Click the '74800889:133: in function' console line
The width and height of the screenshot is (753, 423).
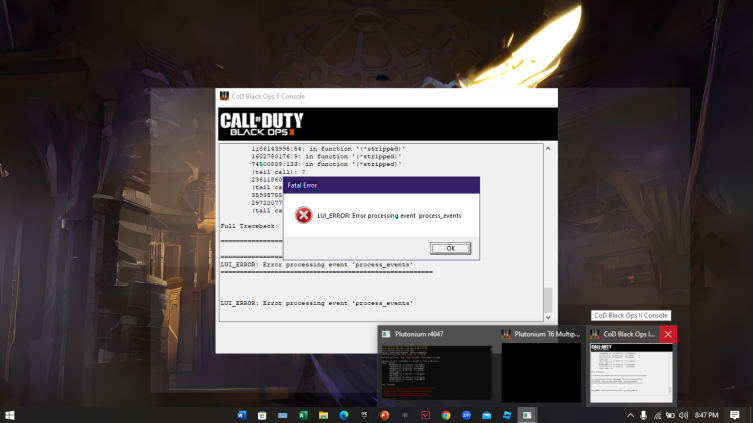click(327, 164)
